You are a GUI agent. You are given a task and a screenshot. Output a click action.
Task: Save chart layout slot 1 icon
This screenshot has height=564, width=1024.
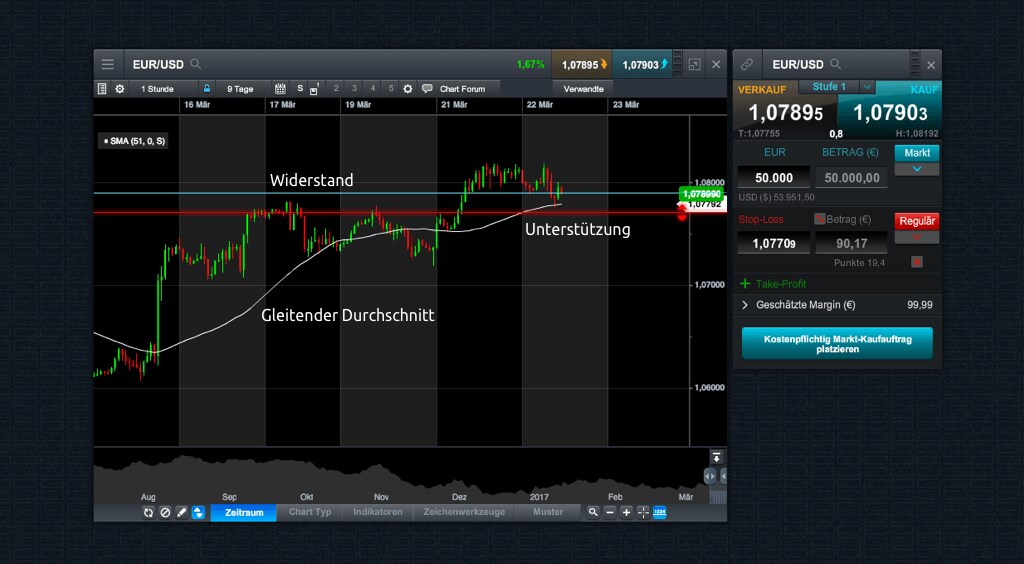314,89
